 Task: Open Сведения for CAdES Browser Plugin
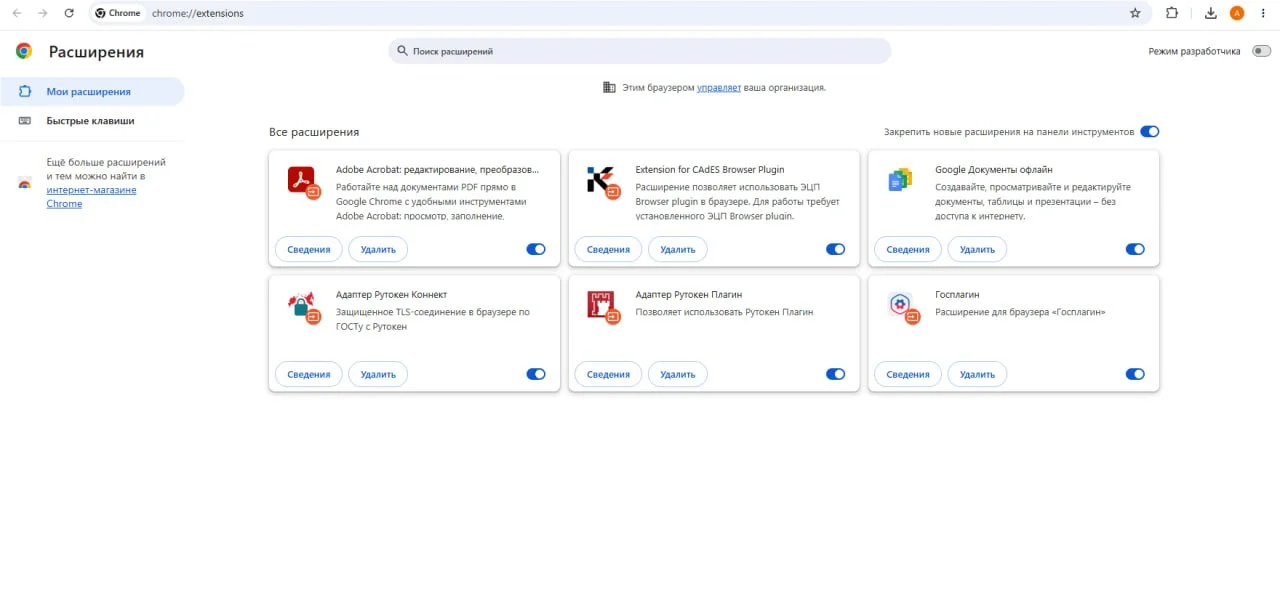point(608,249)
